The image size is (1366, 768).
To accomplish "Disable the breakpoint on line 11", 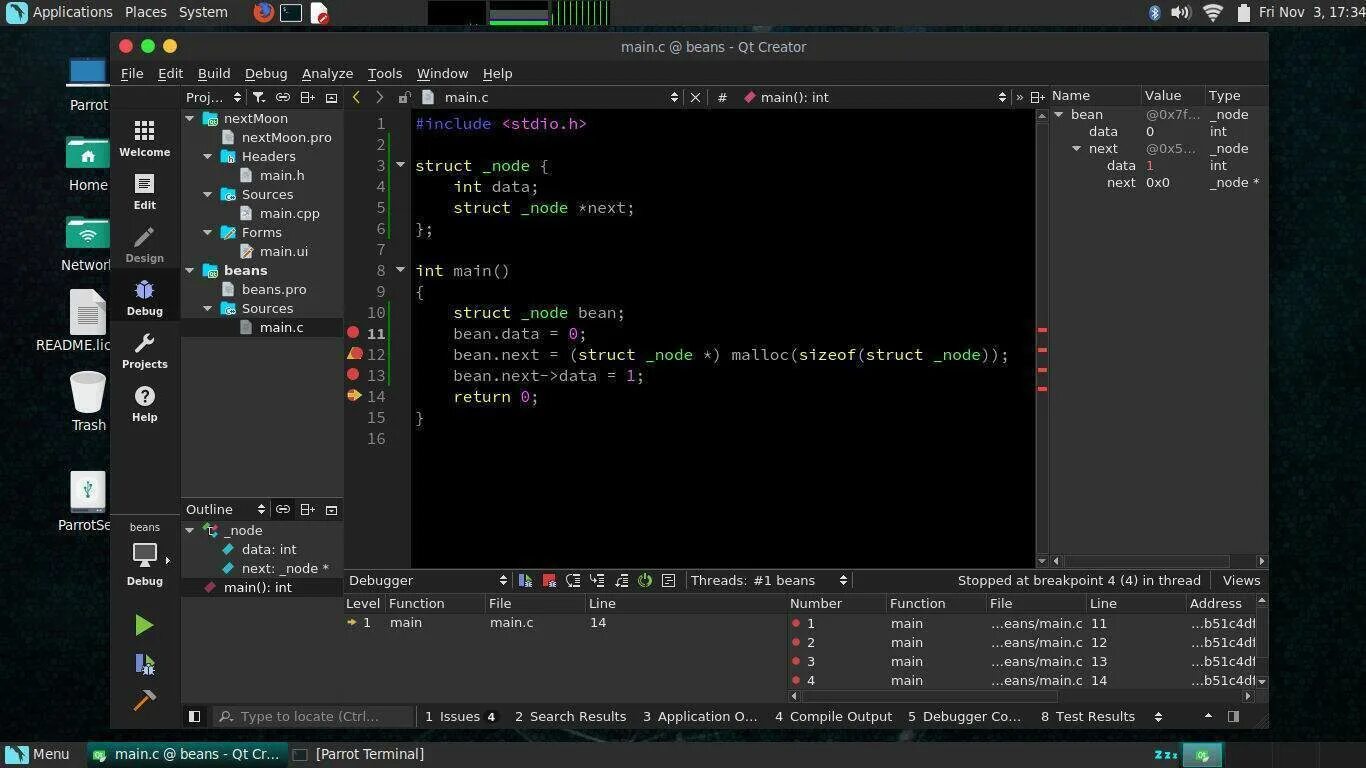I will pyautogui.click(x=354, y=333).
